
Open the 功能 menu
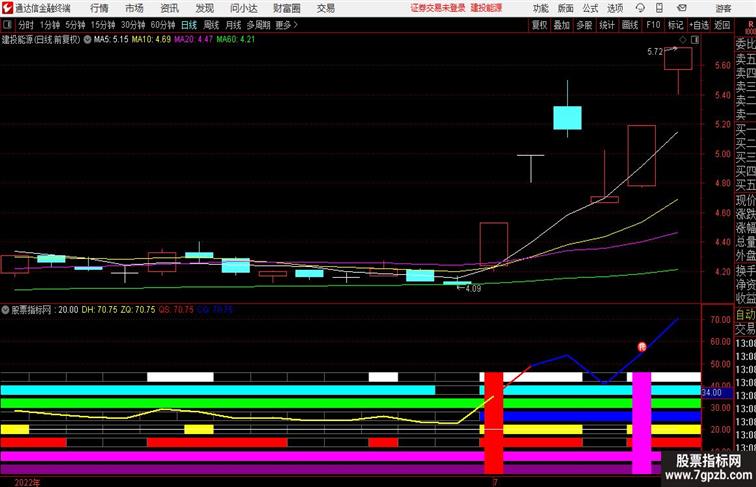(x=540, y=8)
